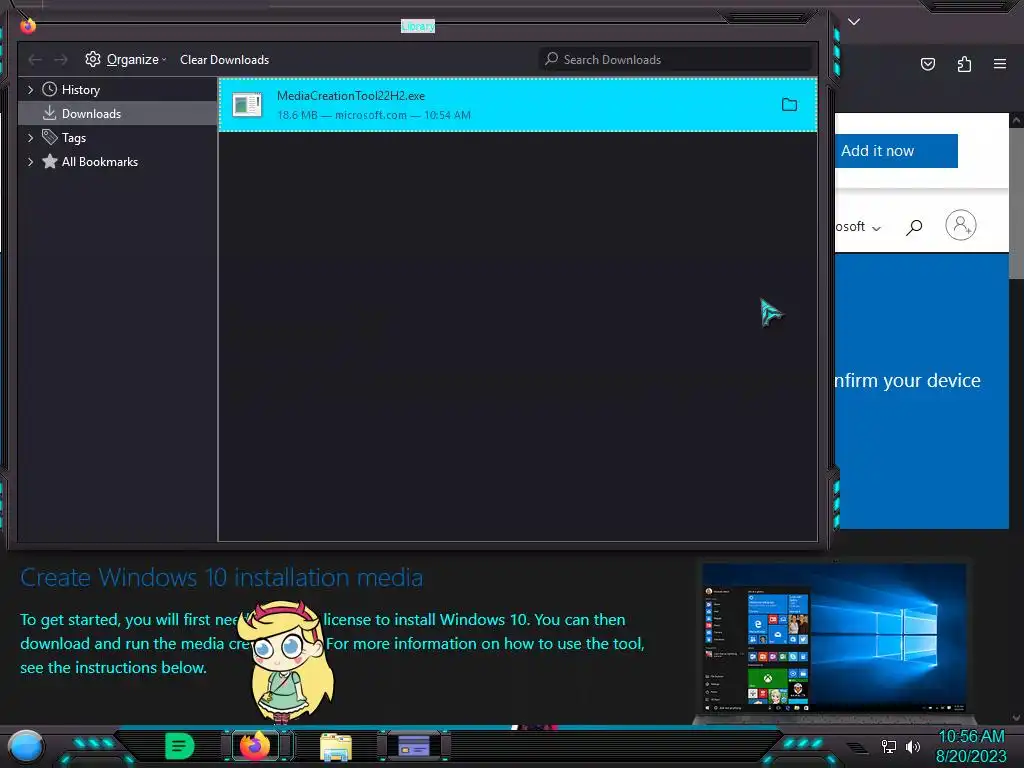This screenshot has height=768, width=1024.
Task: Expand the History tree node
Action: click(x=30, y=89)
